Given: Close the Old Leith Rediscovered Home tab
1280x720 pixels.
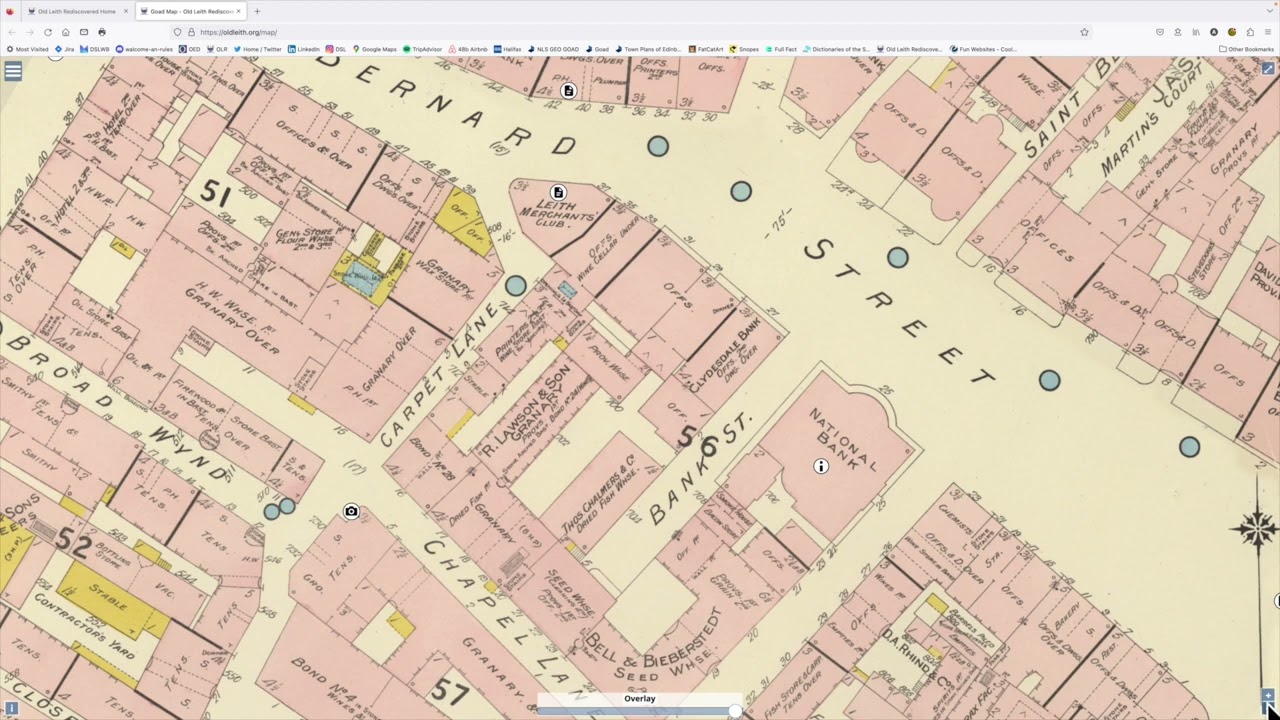Looking at the screenshot, I should point(126,11).
